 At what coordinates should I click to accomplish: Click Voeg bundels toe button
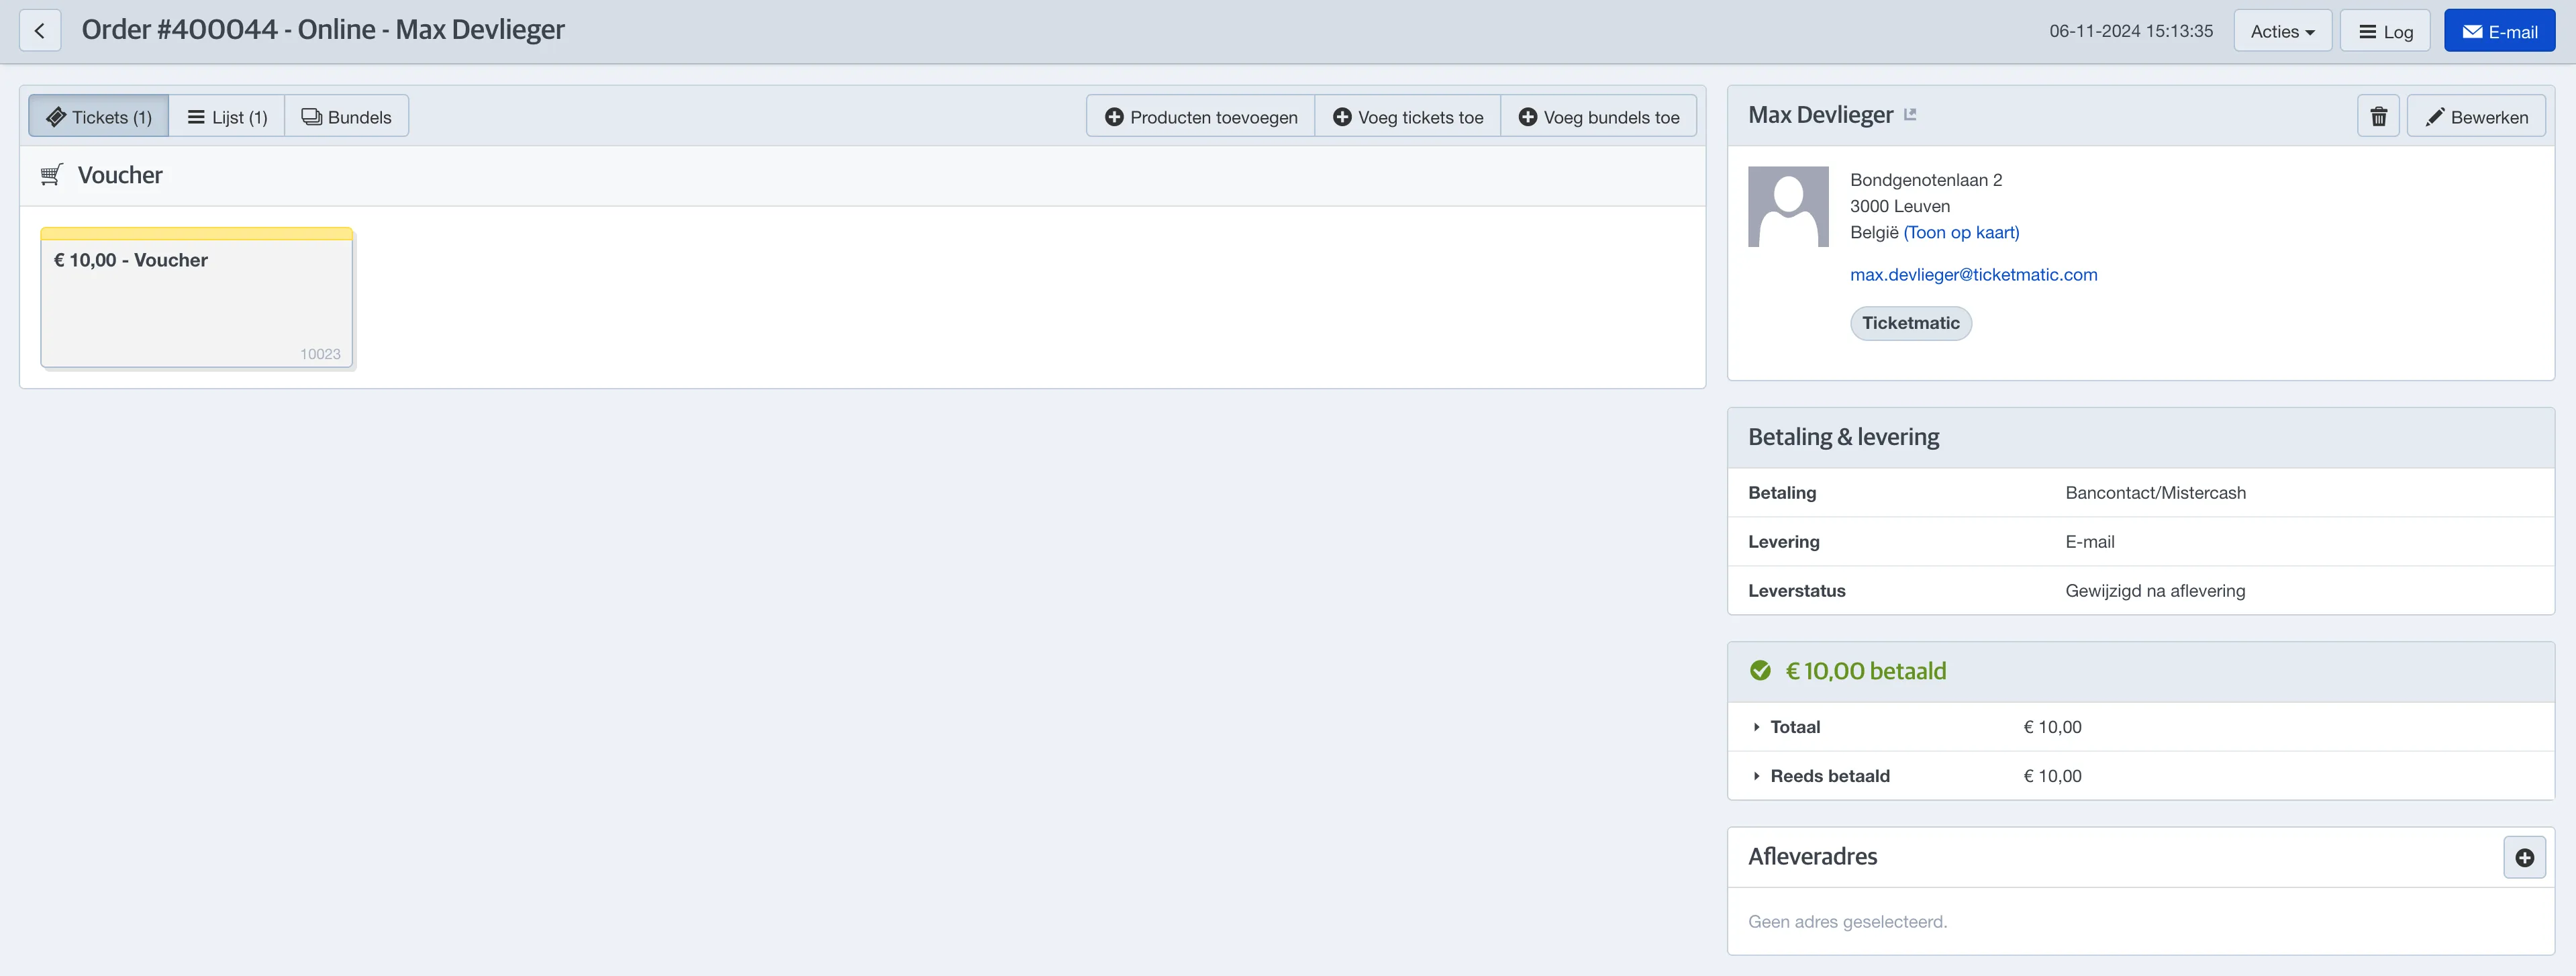(1599, 117)
